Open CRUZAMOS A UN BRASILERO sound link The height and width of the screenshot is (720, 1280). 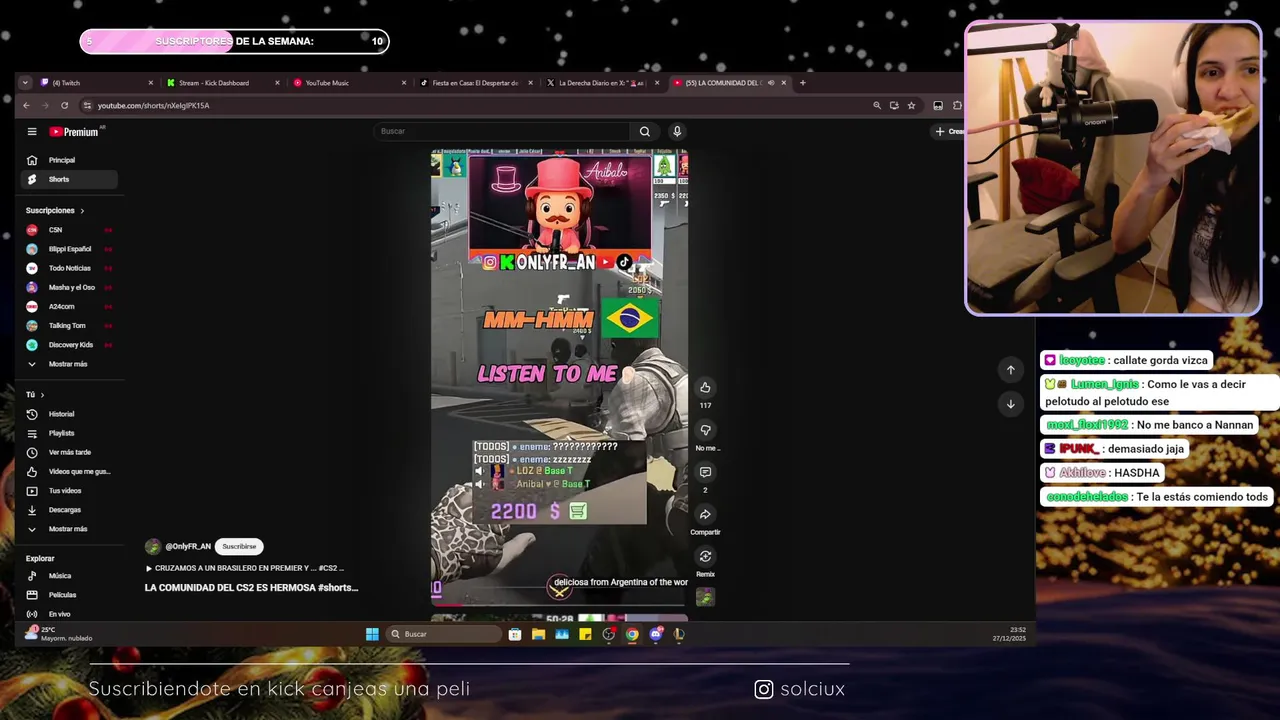(245, 568)
